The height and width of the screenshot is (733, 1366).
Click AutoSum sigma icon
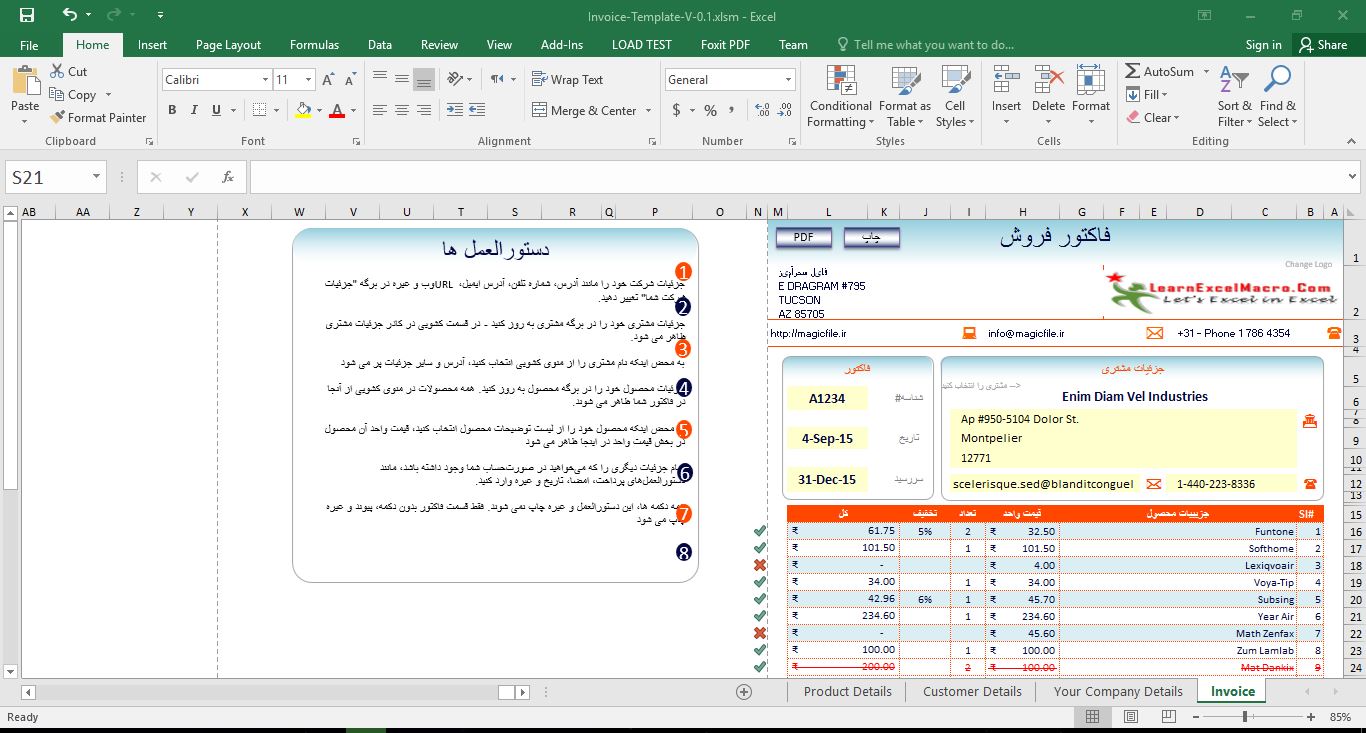pos(1133,71)
